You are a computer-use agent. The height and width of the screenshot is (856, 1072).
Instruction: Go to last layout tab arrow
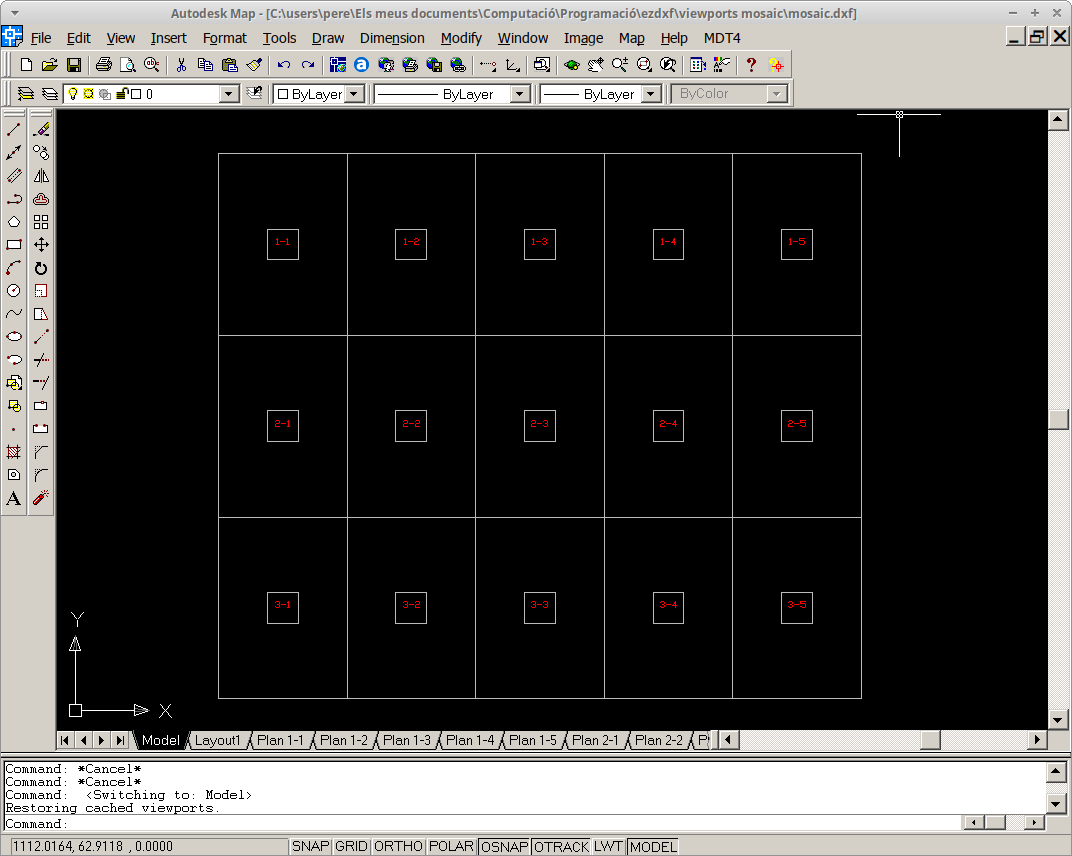pyautogui.click(x=120, y=740)
